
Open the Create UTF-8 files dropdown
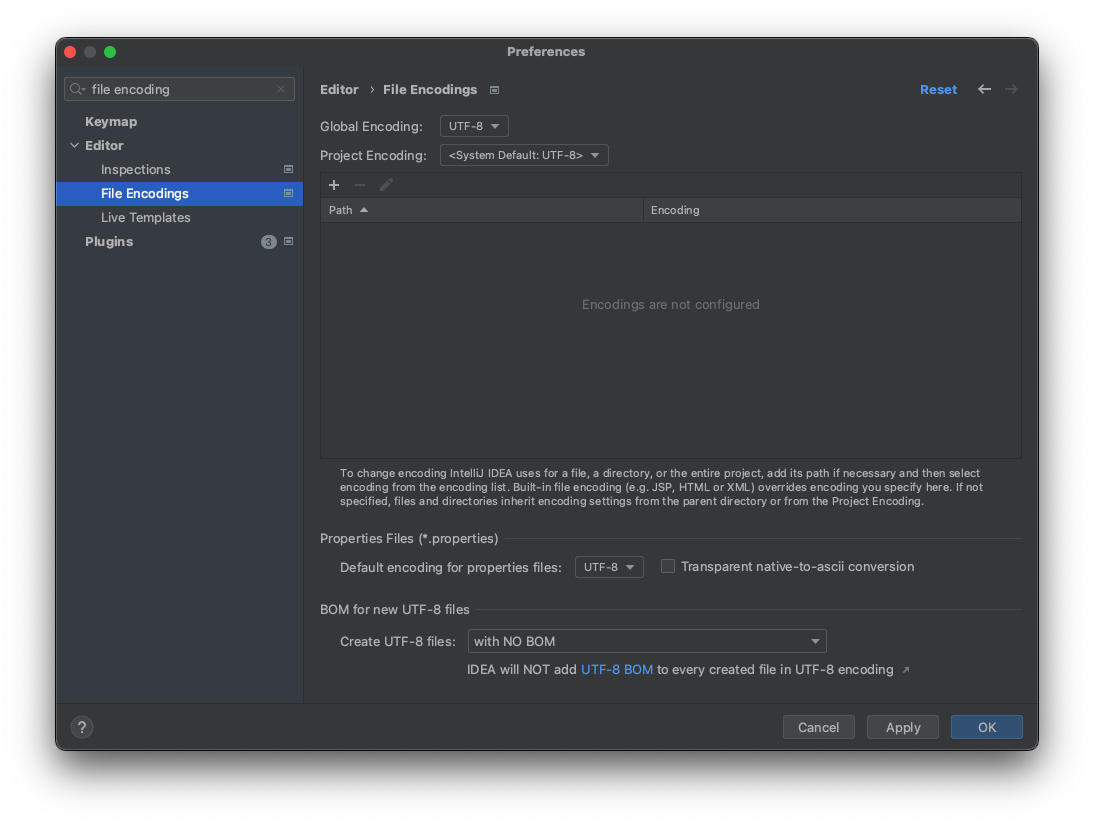tap(647, 641)
